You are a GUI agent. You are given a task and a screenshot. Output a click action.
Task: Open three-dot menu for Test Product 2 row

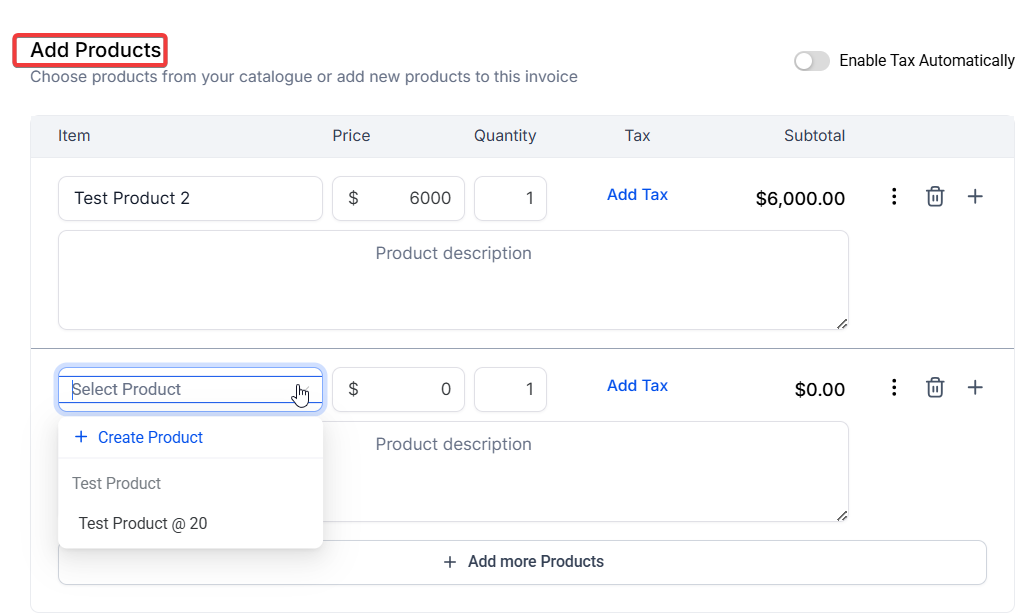(x=894, y=197)
